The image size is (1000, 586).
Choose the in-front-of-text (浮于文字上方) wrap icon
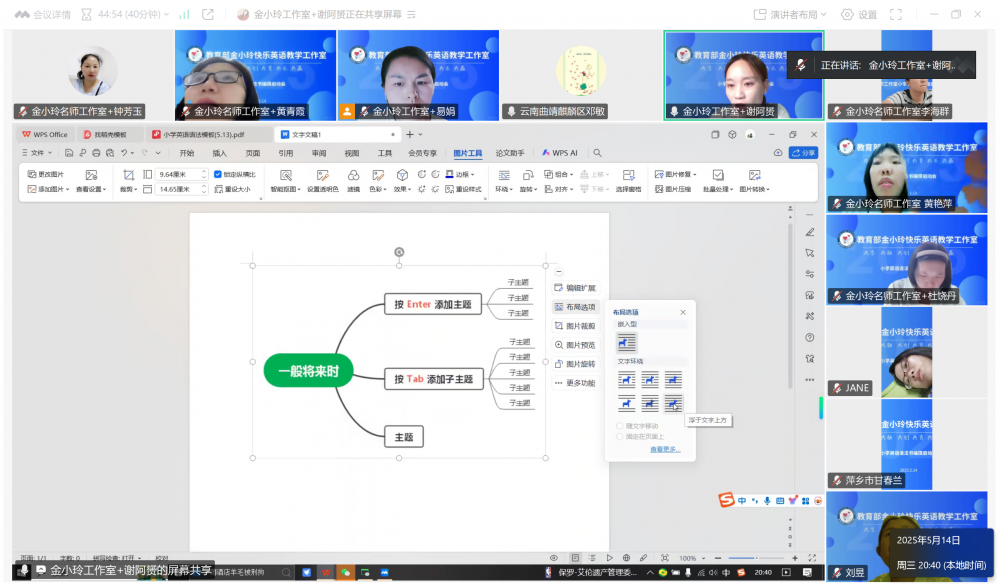[674, 403]
